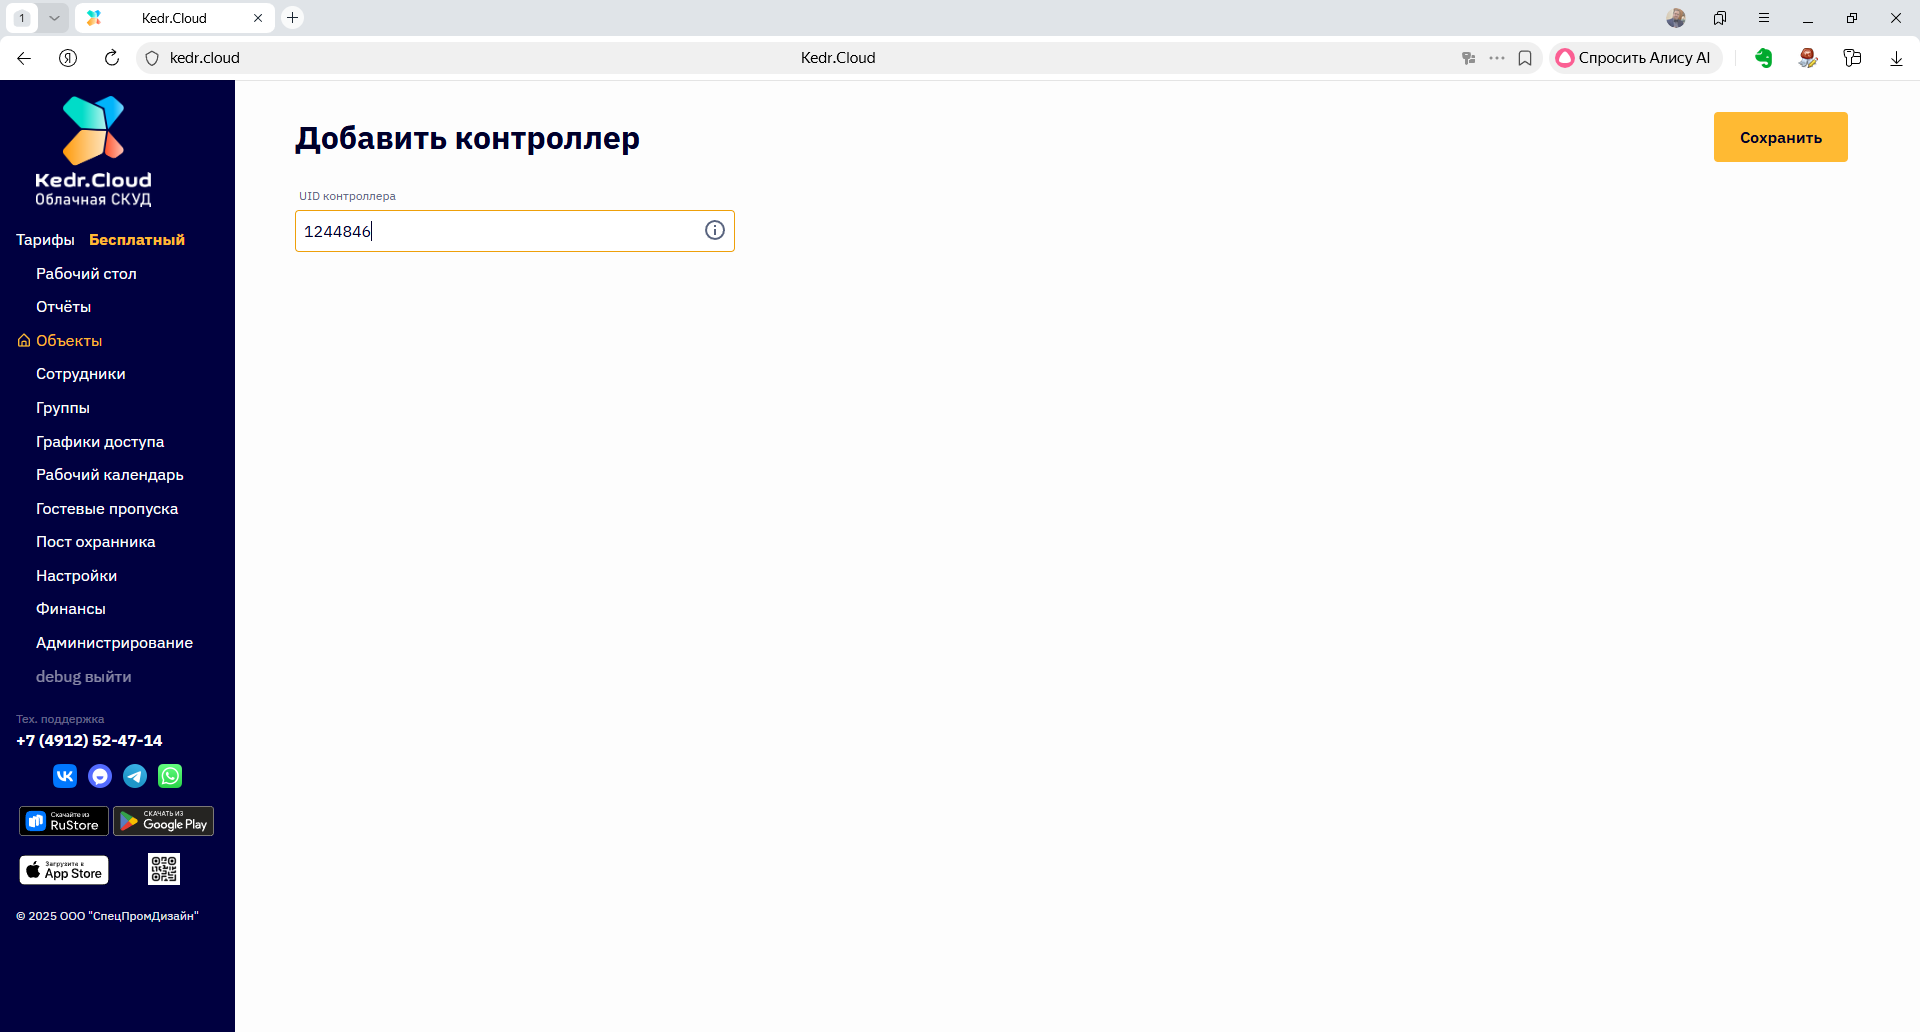The image size is (1920, 1032).
Task: Open the Отчёты section
Action: pos(63,307)
